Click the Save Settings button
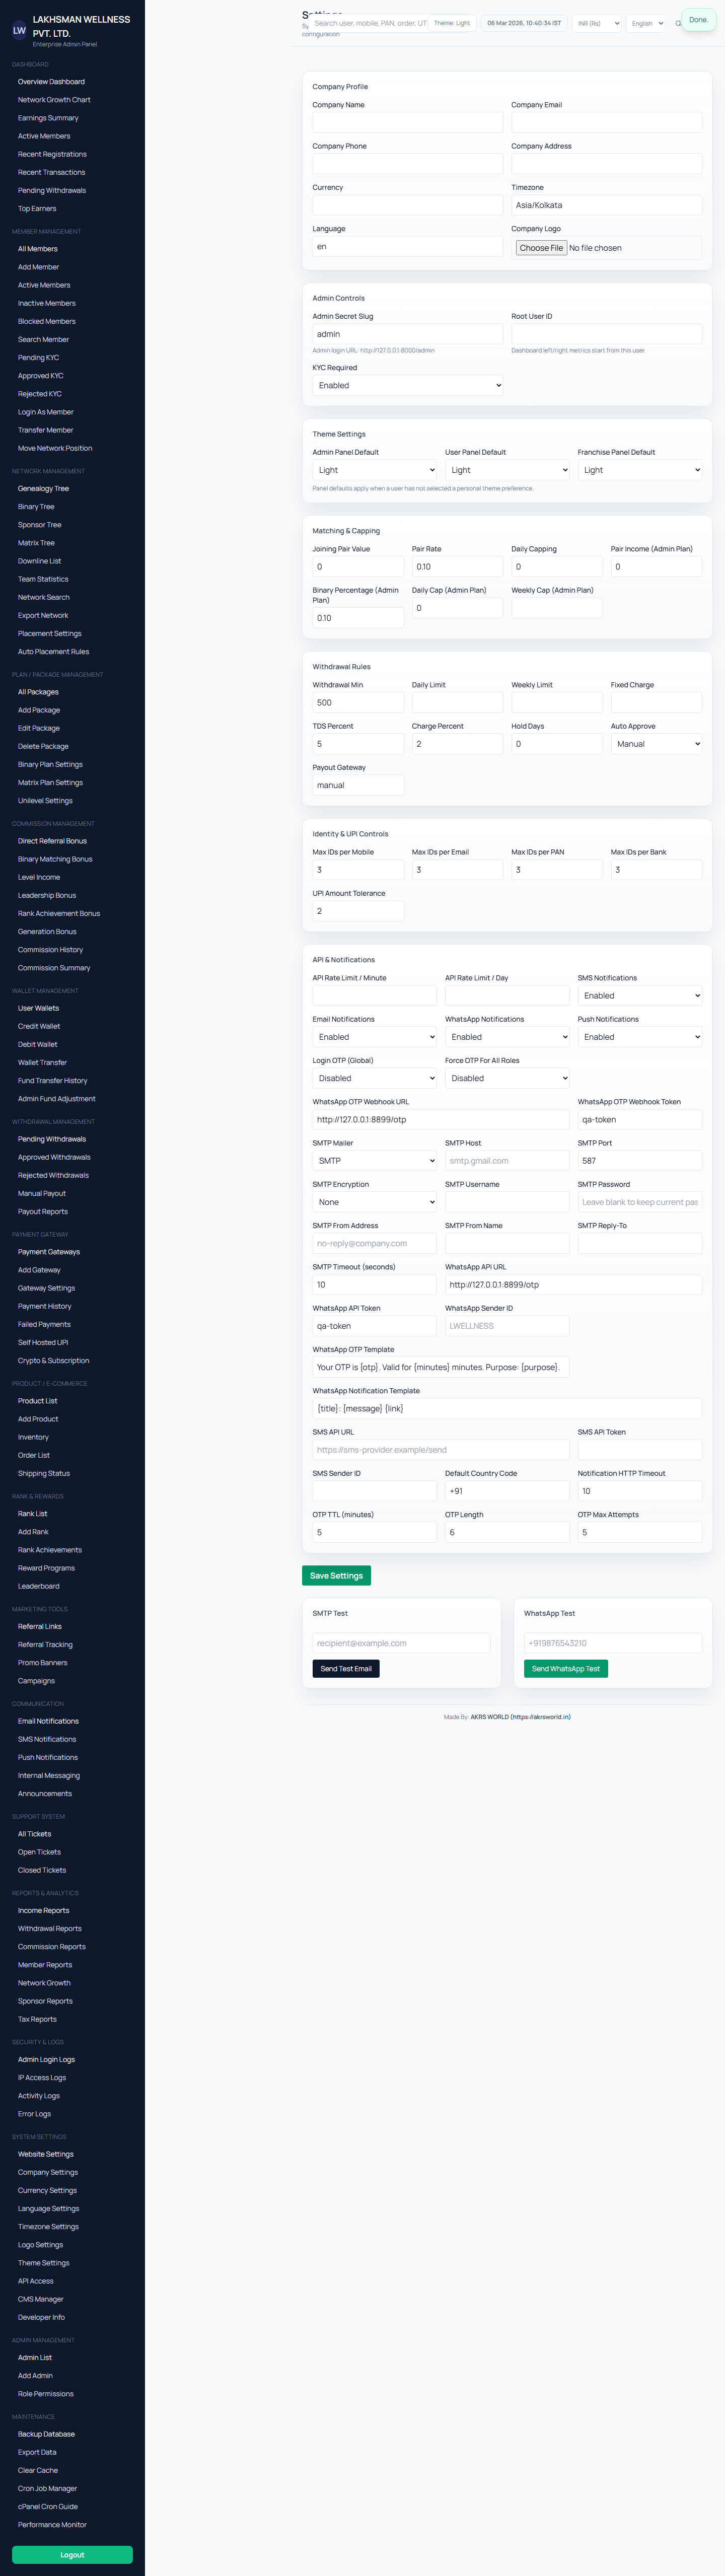The image size is (725, 2576). coord(336,1576)
